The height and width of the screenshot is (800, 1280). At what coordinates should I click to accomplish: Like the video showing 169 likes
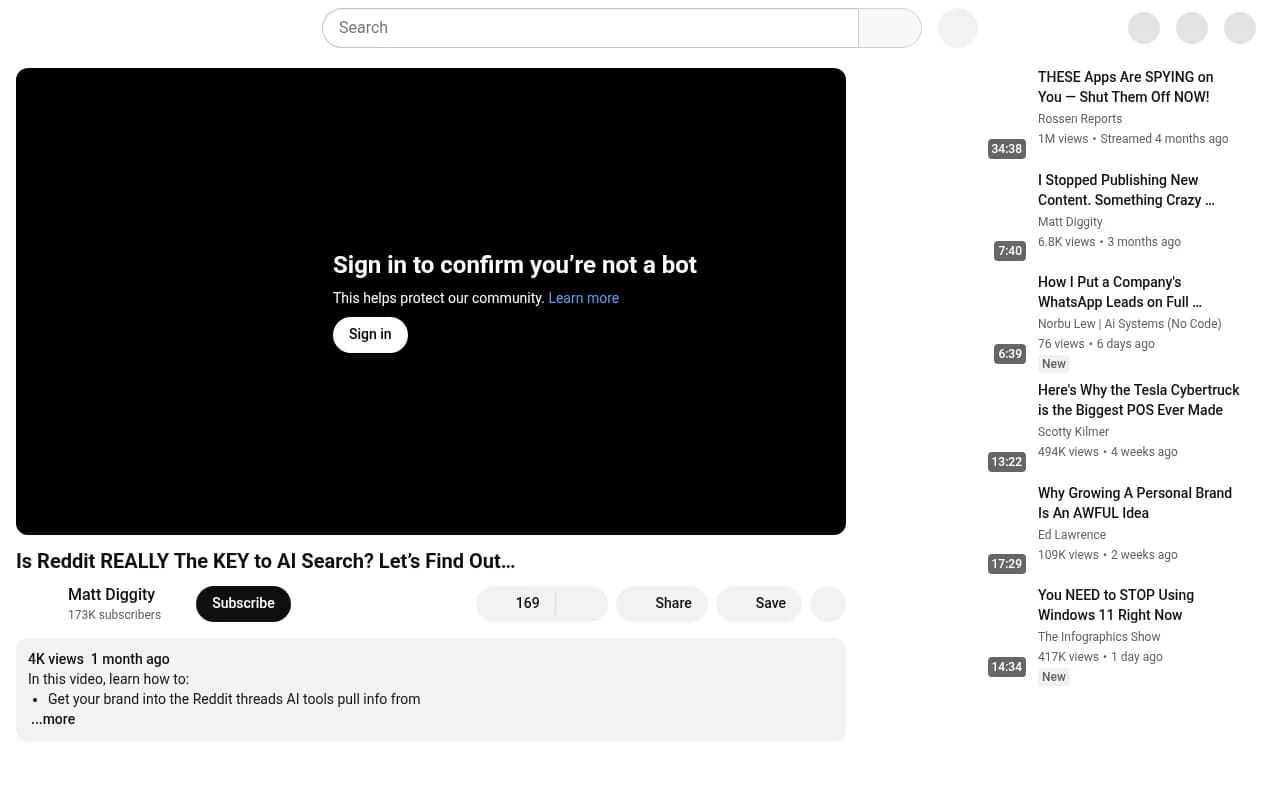click(516, 604)
